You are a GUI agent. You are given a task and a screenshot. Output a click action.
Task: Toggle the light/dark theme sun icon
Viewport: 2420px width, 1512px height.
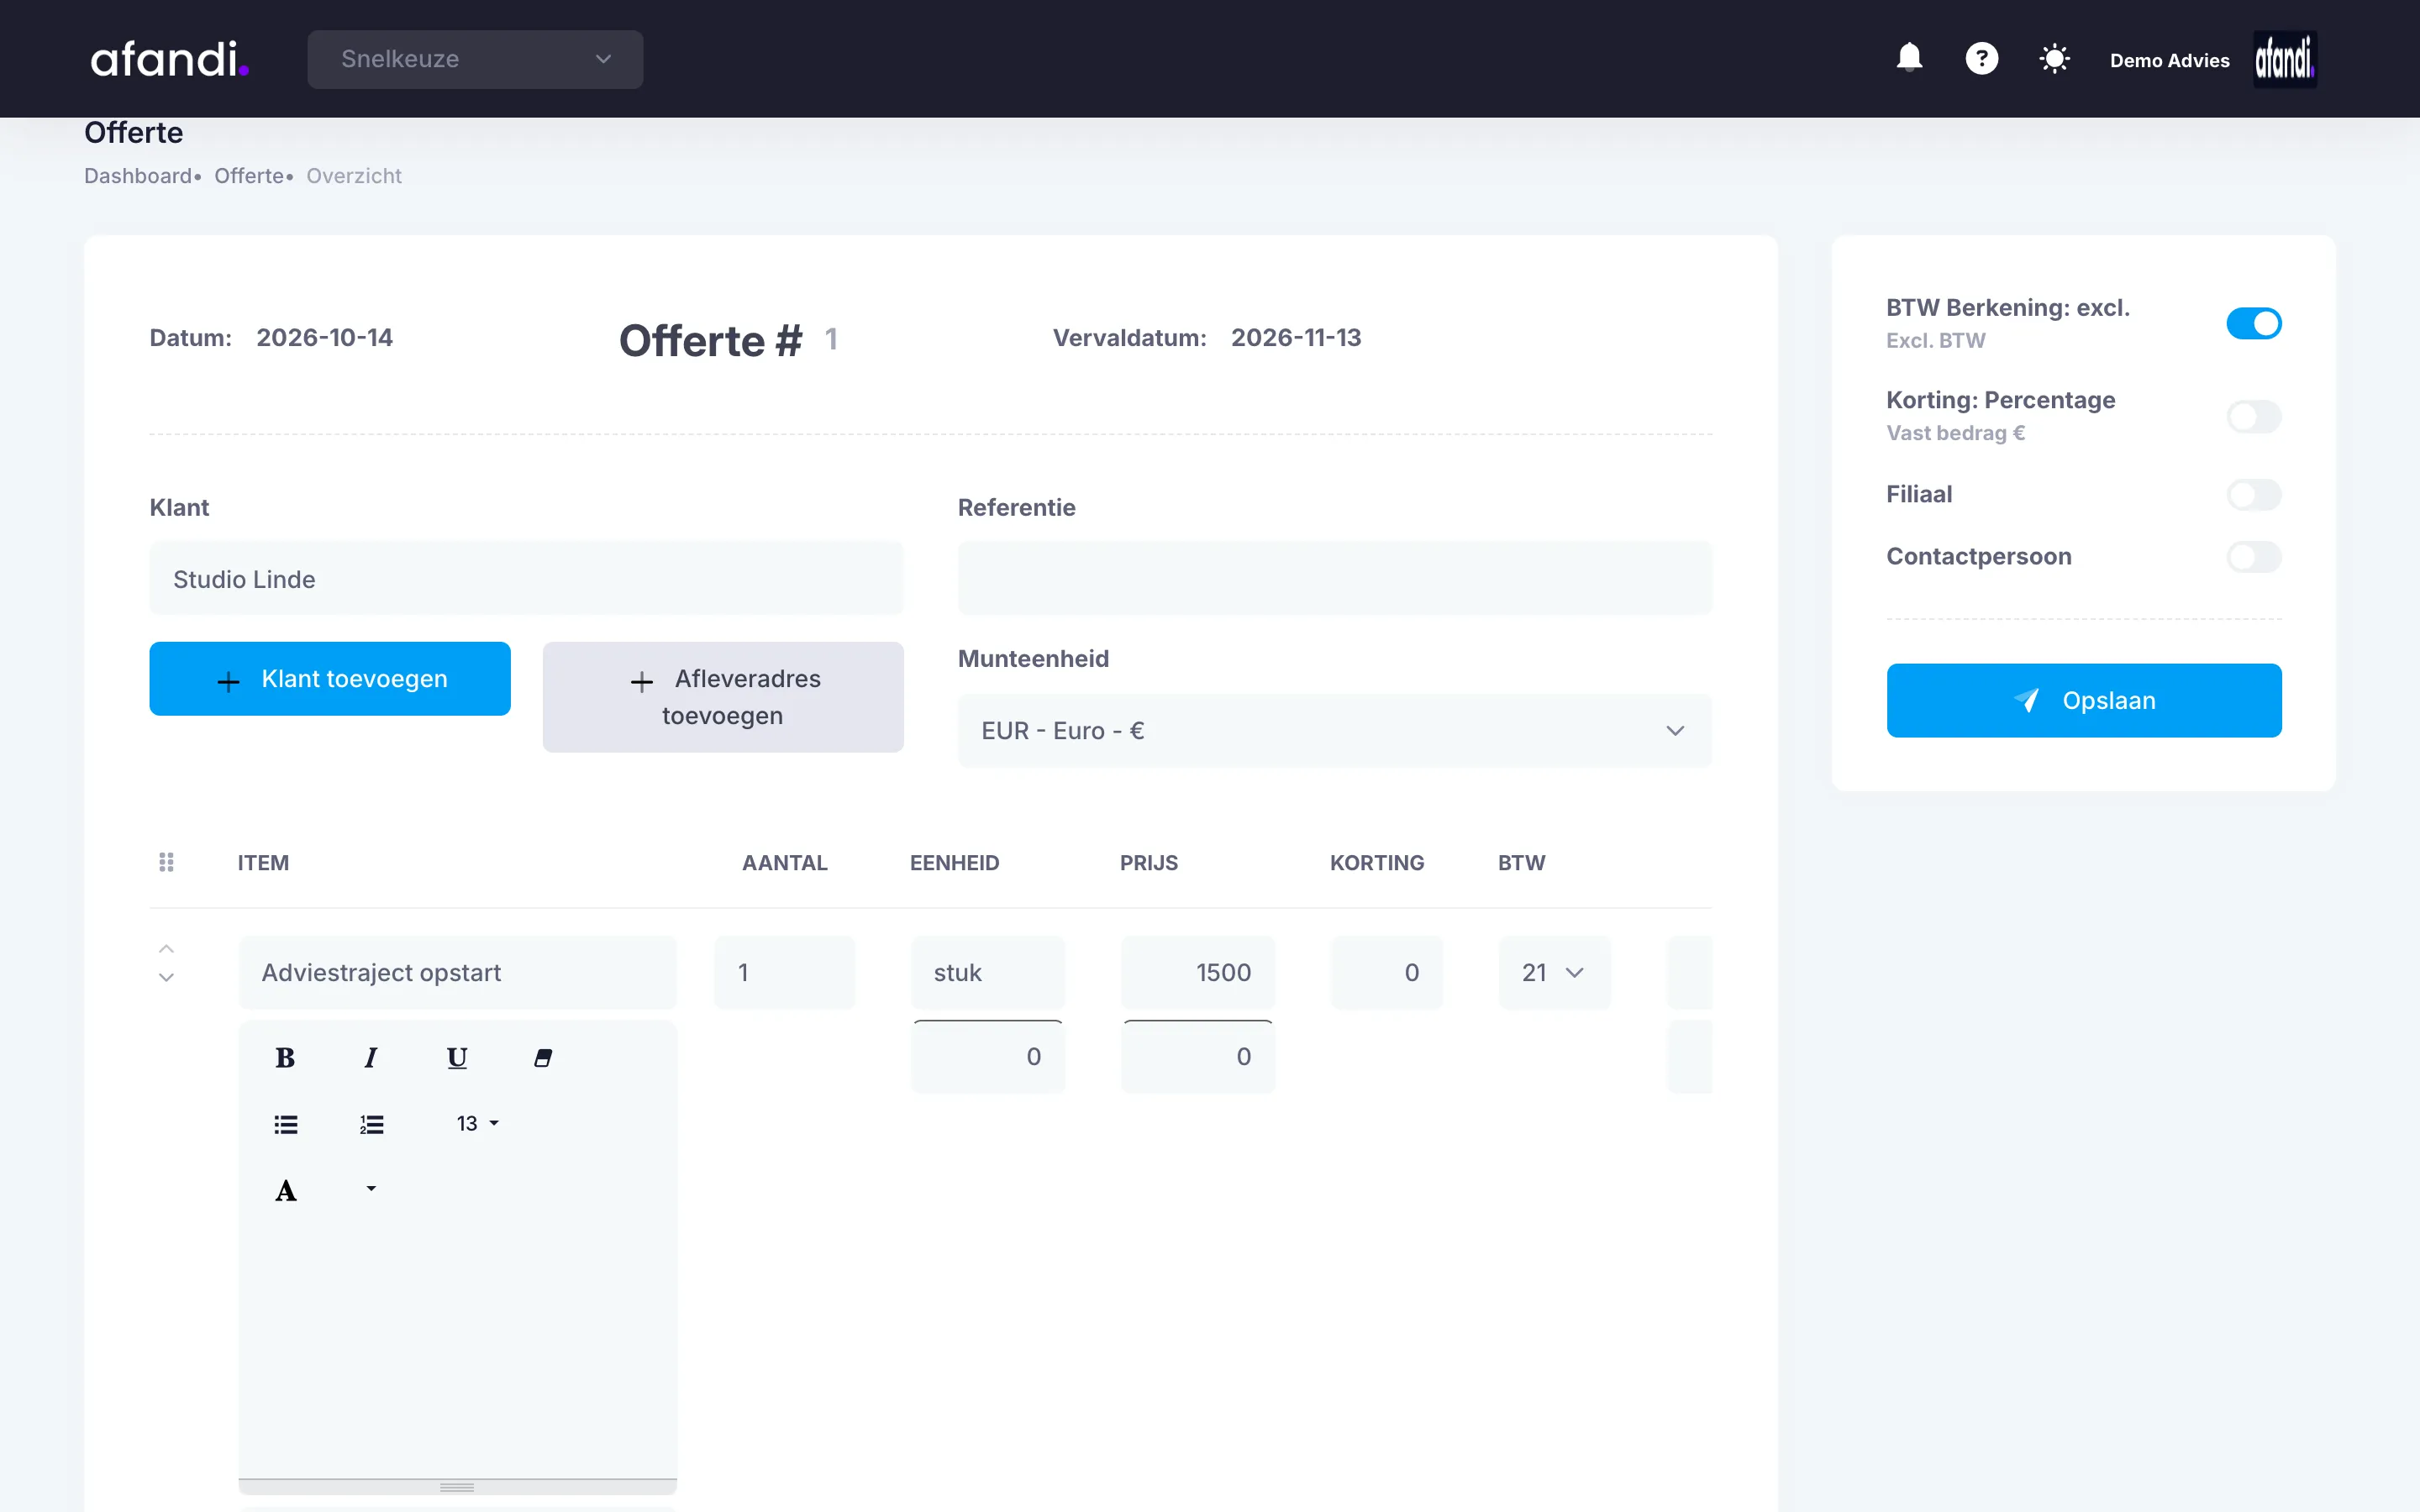(2054, 59)
